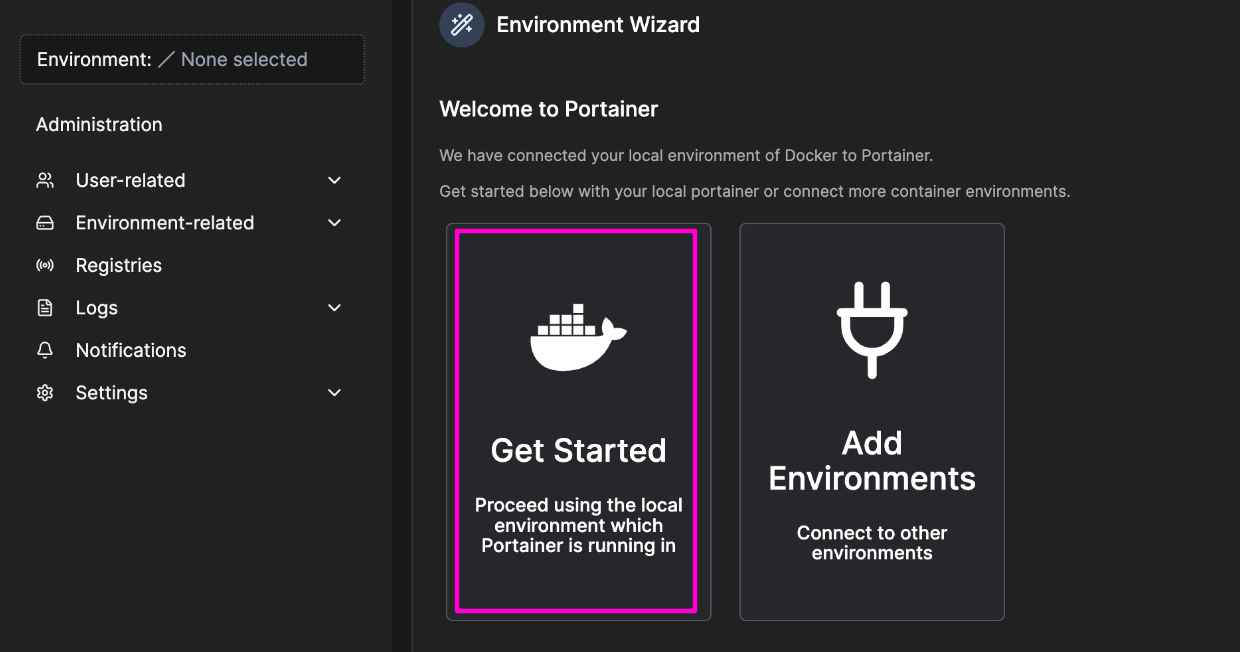Open the User-related menu label
The height and width of the screenshot is (652, 1240).
[131, 181]
